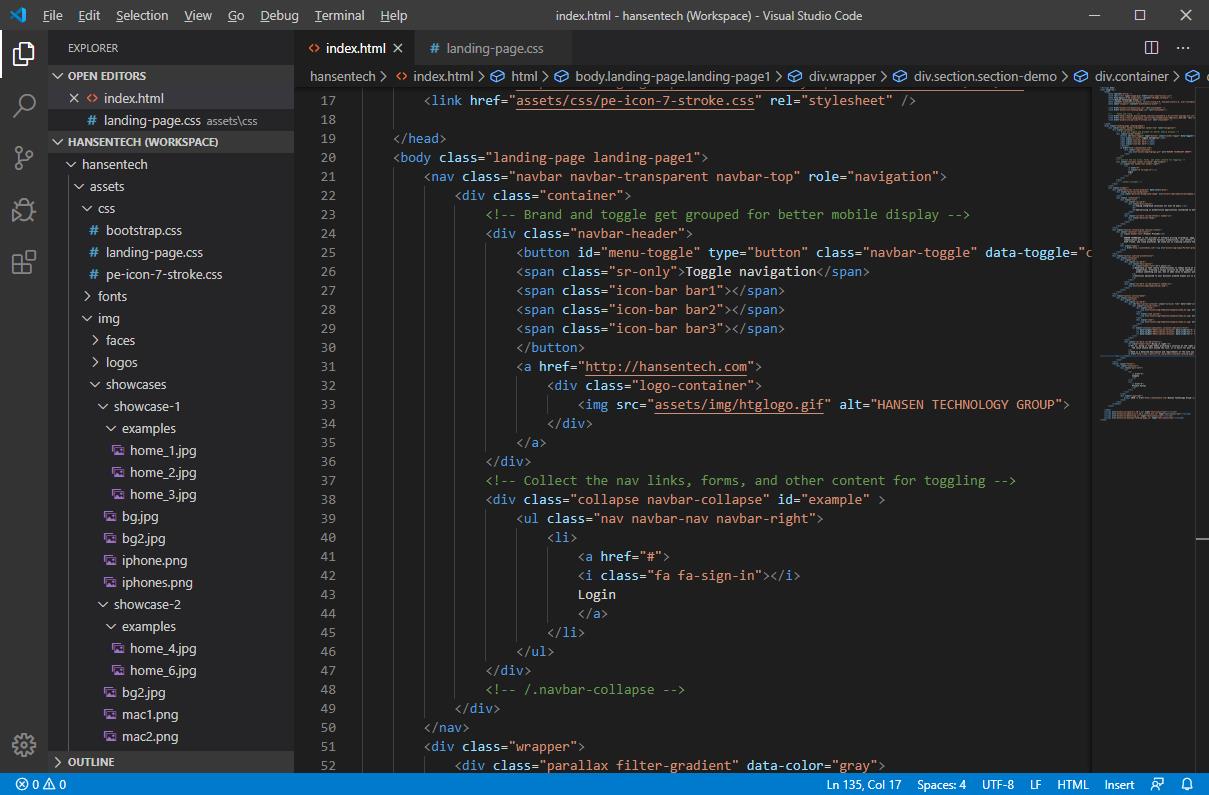Image resolution: width=1209 pixels, height=795 pixels.
Task: Collapse the showcase-1 folder
Action: (x=146, y=406)
